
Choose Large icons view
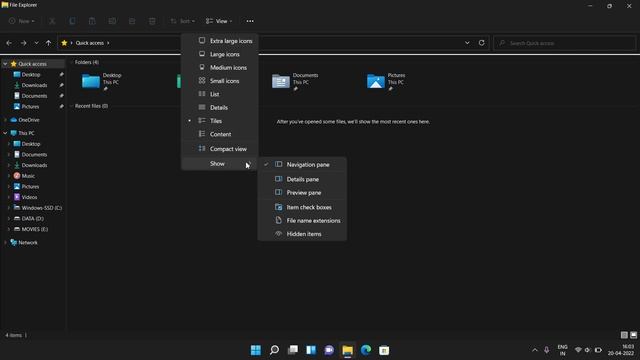point(220,54)
